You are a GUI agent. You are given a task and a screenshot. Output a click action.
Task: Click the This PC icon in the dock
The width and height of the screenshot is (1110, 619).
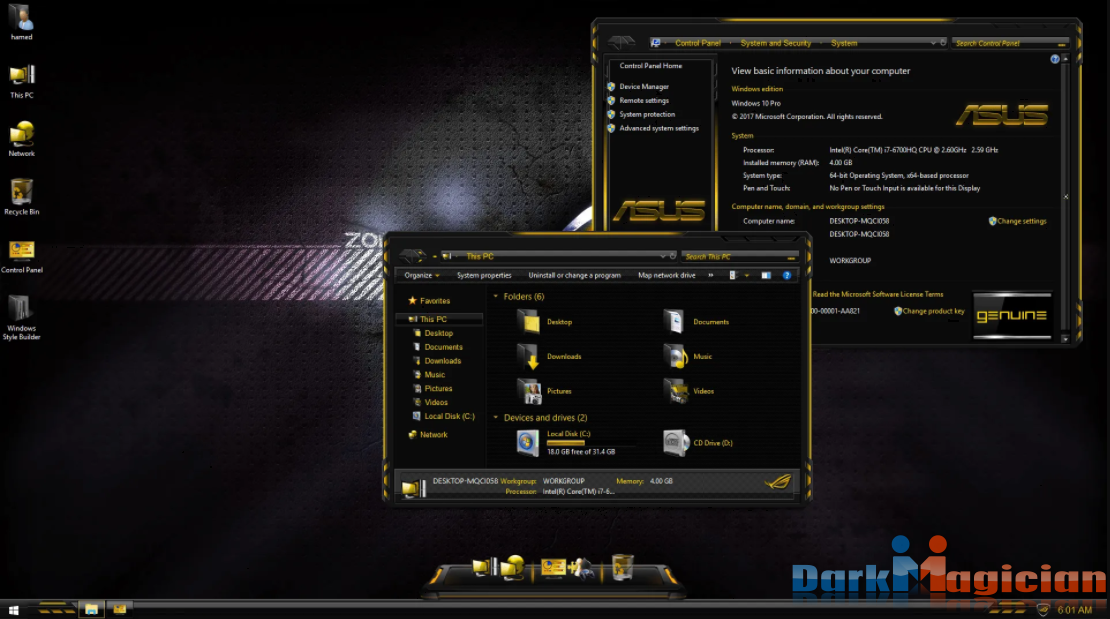pos(485,567)
